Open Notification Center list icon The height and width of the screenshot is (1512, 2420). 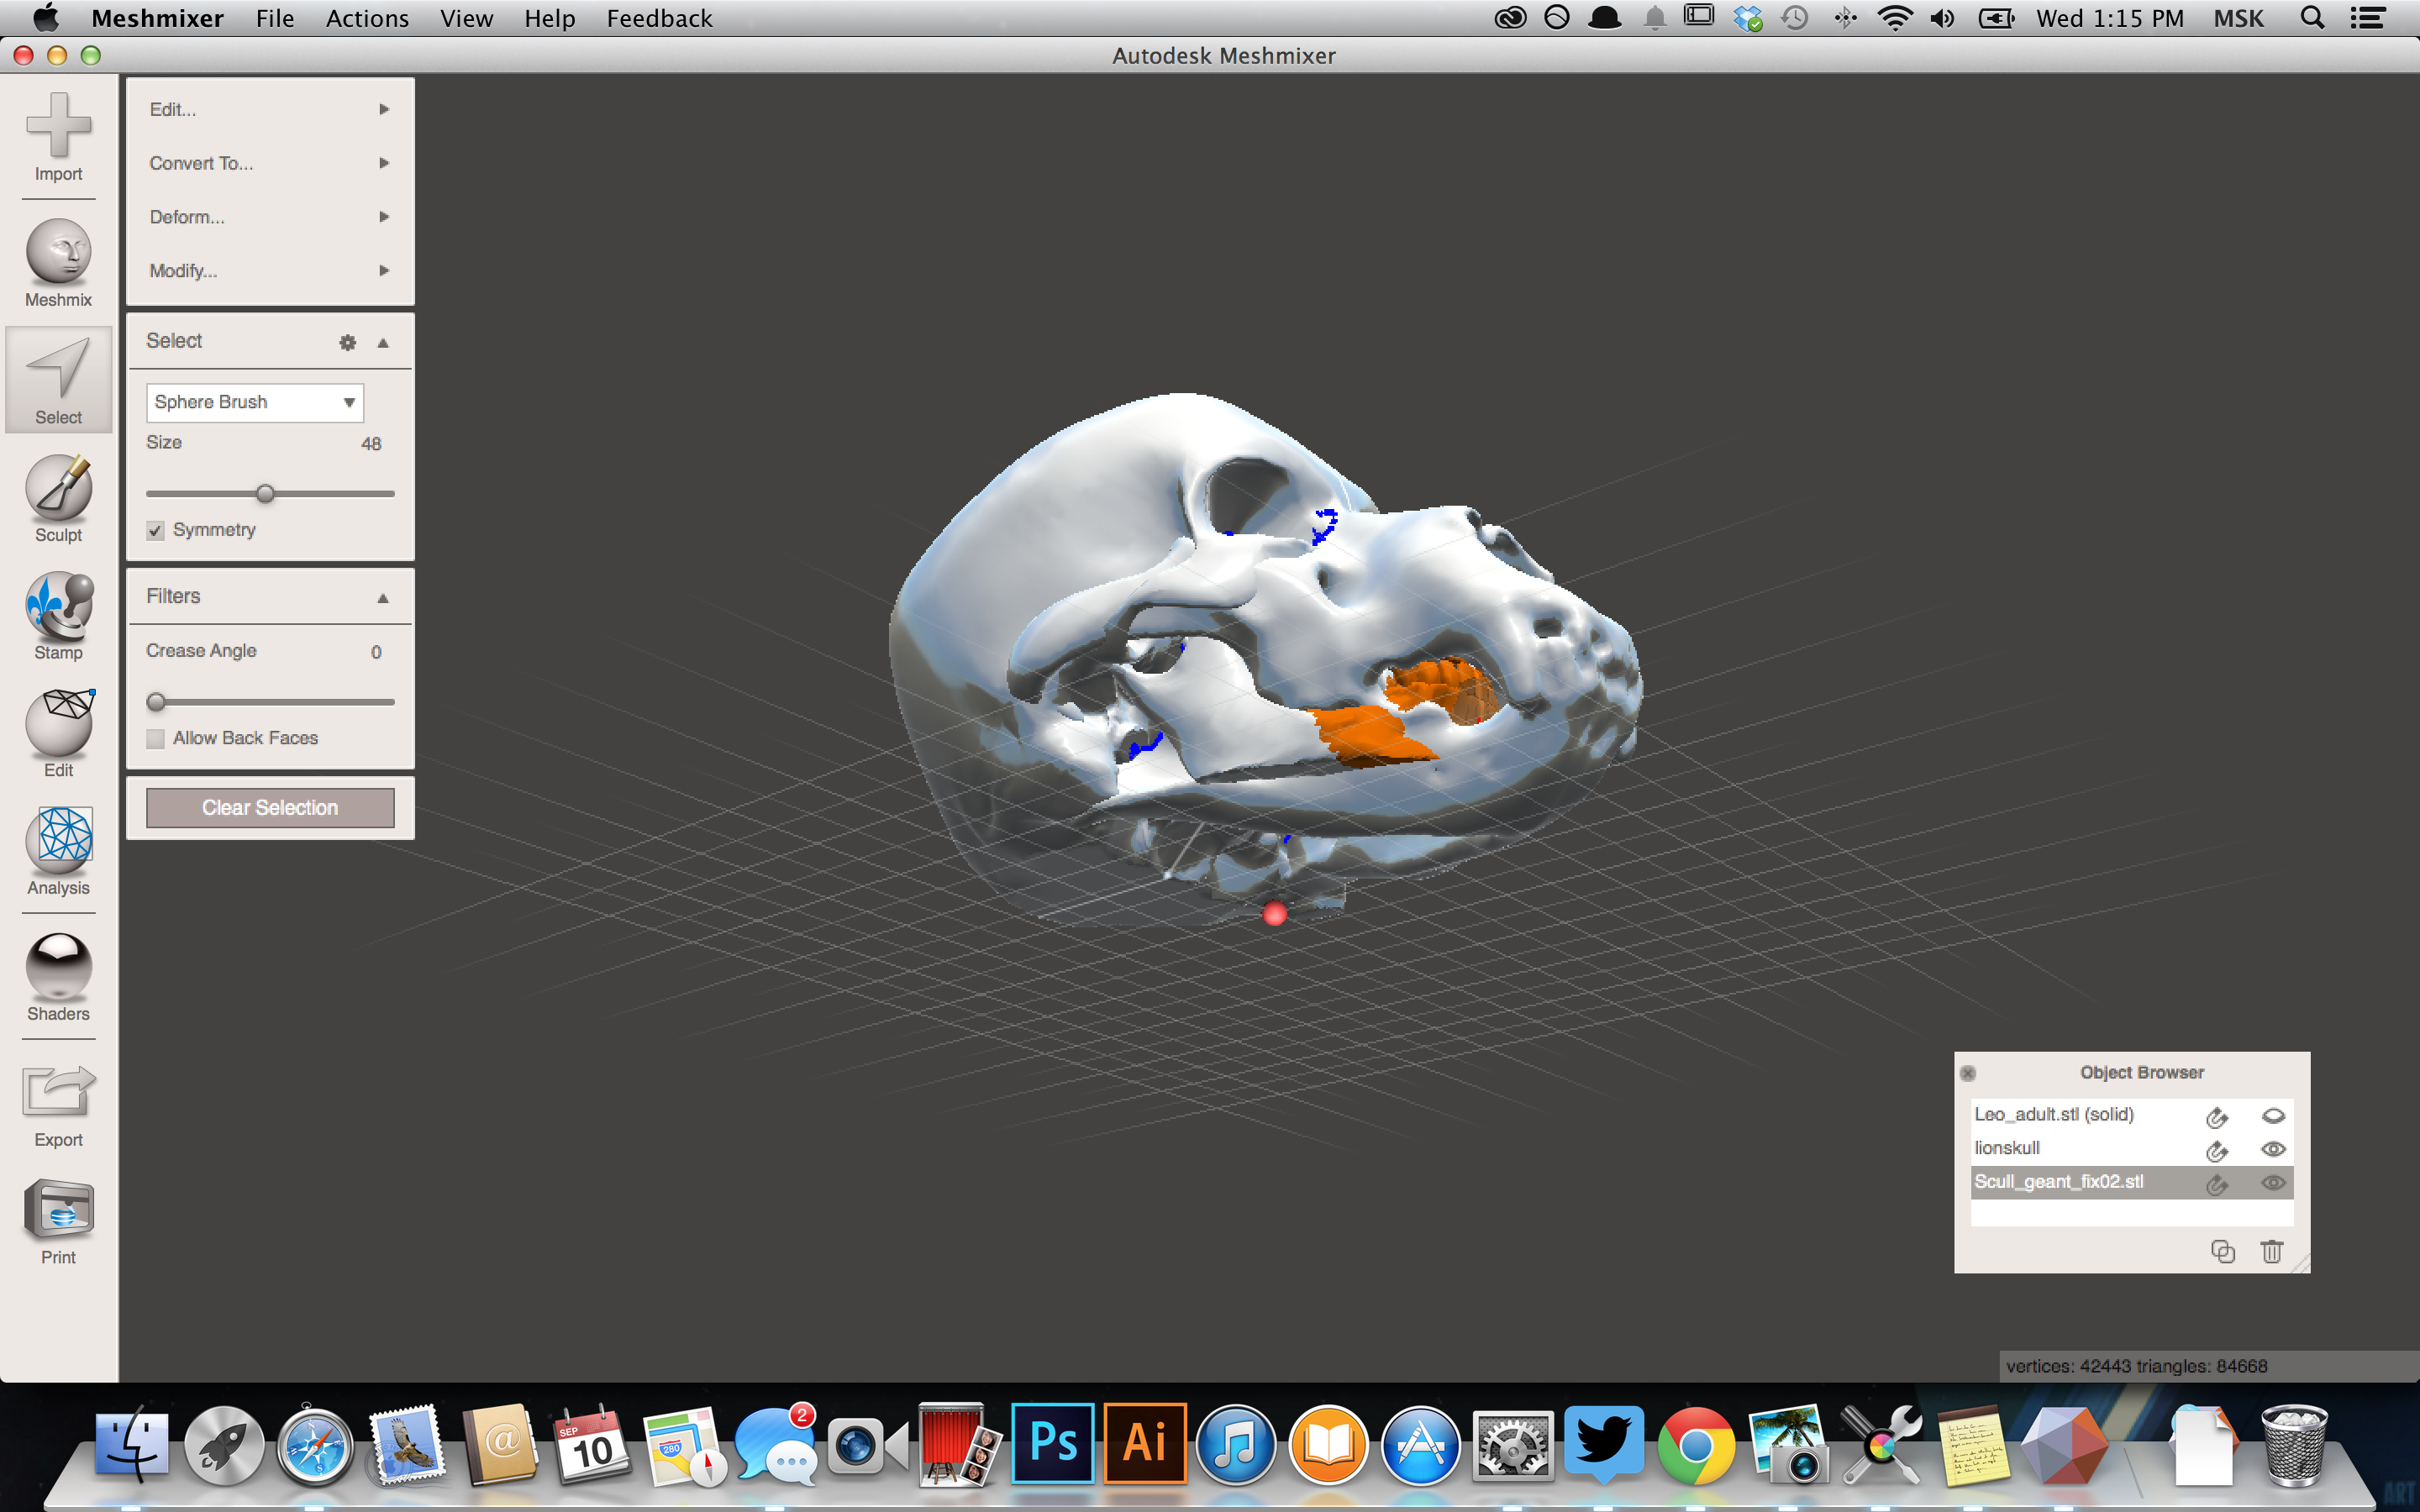coord(2367,18)
